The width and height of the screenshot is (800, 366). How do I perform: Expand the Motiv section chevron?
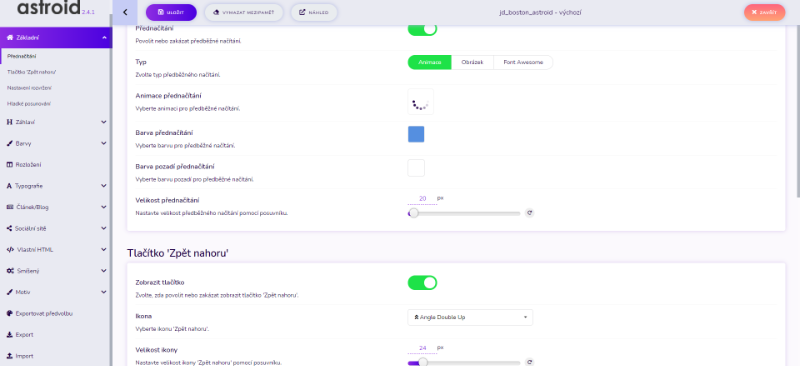tap(104, 292)
